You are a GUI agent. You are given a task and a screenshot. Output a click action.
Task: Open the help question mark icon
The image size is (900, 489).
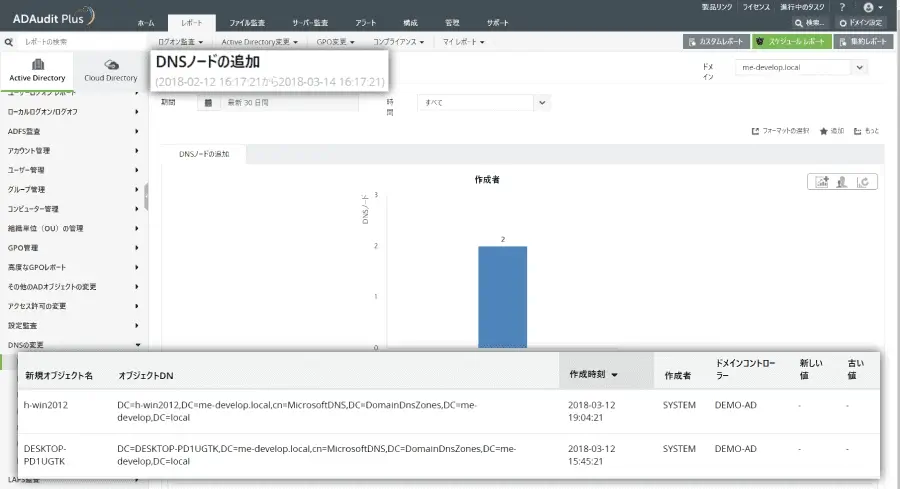point(842,7)
